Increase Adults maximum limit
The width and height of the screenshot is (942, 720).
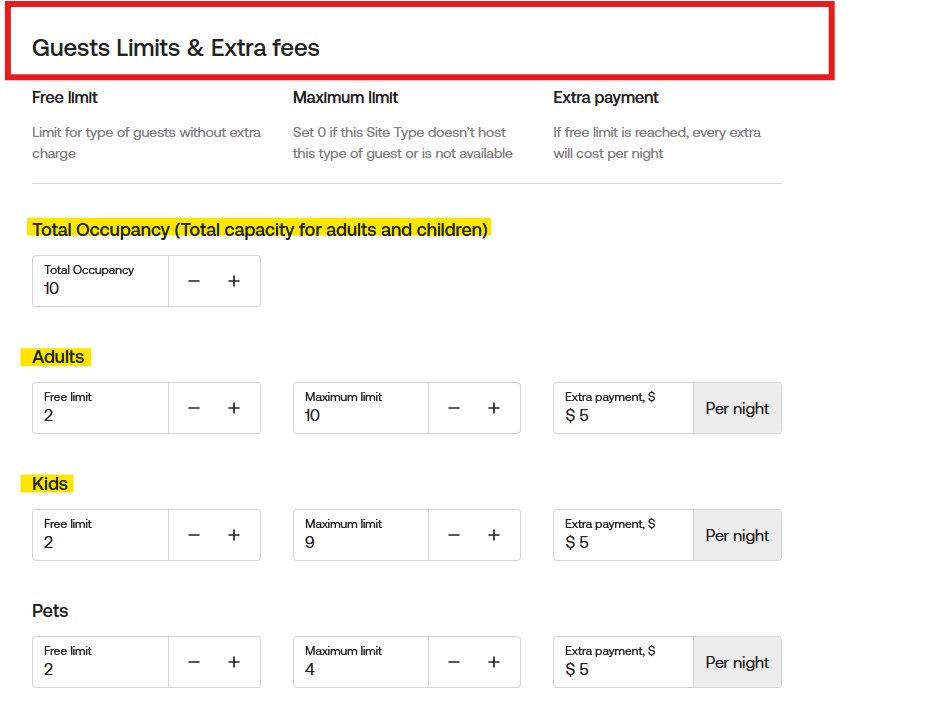[494, 408]
